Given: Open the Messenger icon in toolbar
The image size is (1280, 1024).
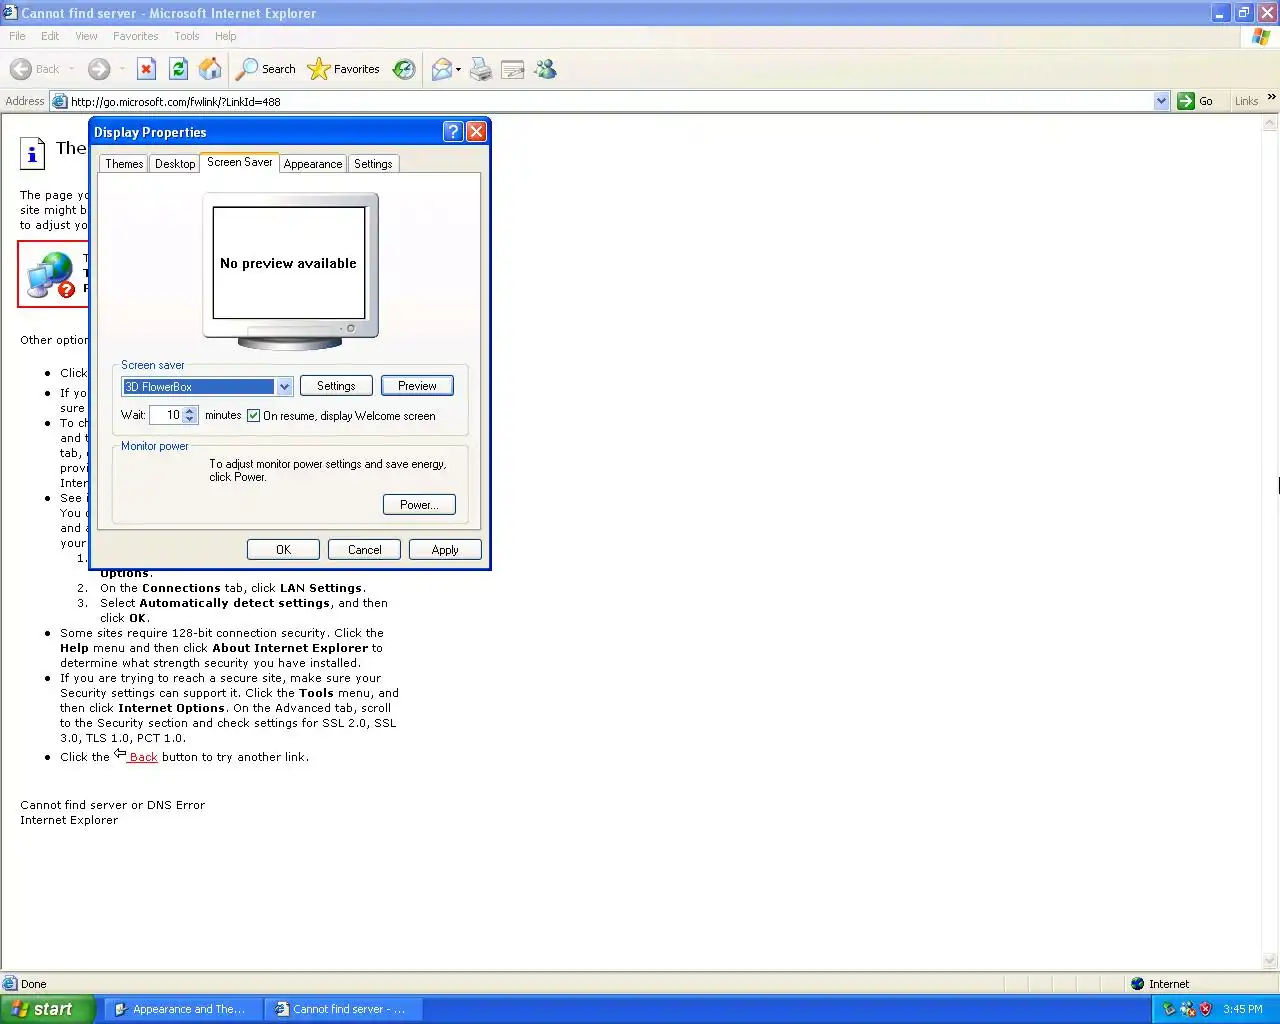Looking at the screenshot, I should pyautogui.click(x=545, y=69).
